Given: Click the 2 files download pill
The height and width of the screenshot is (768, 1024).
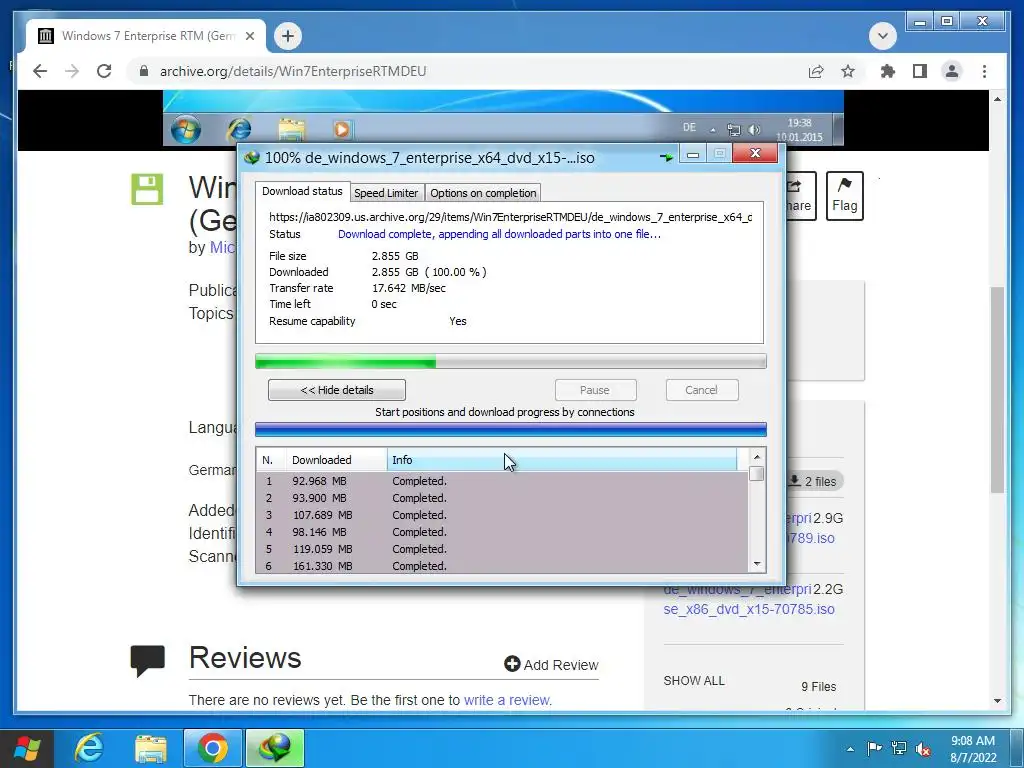Looking at the screenshot, I should (x=814, y=481).
